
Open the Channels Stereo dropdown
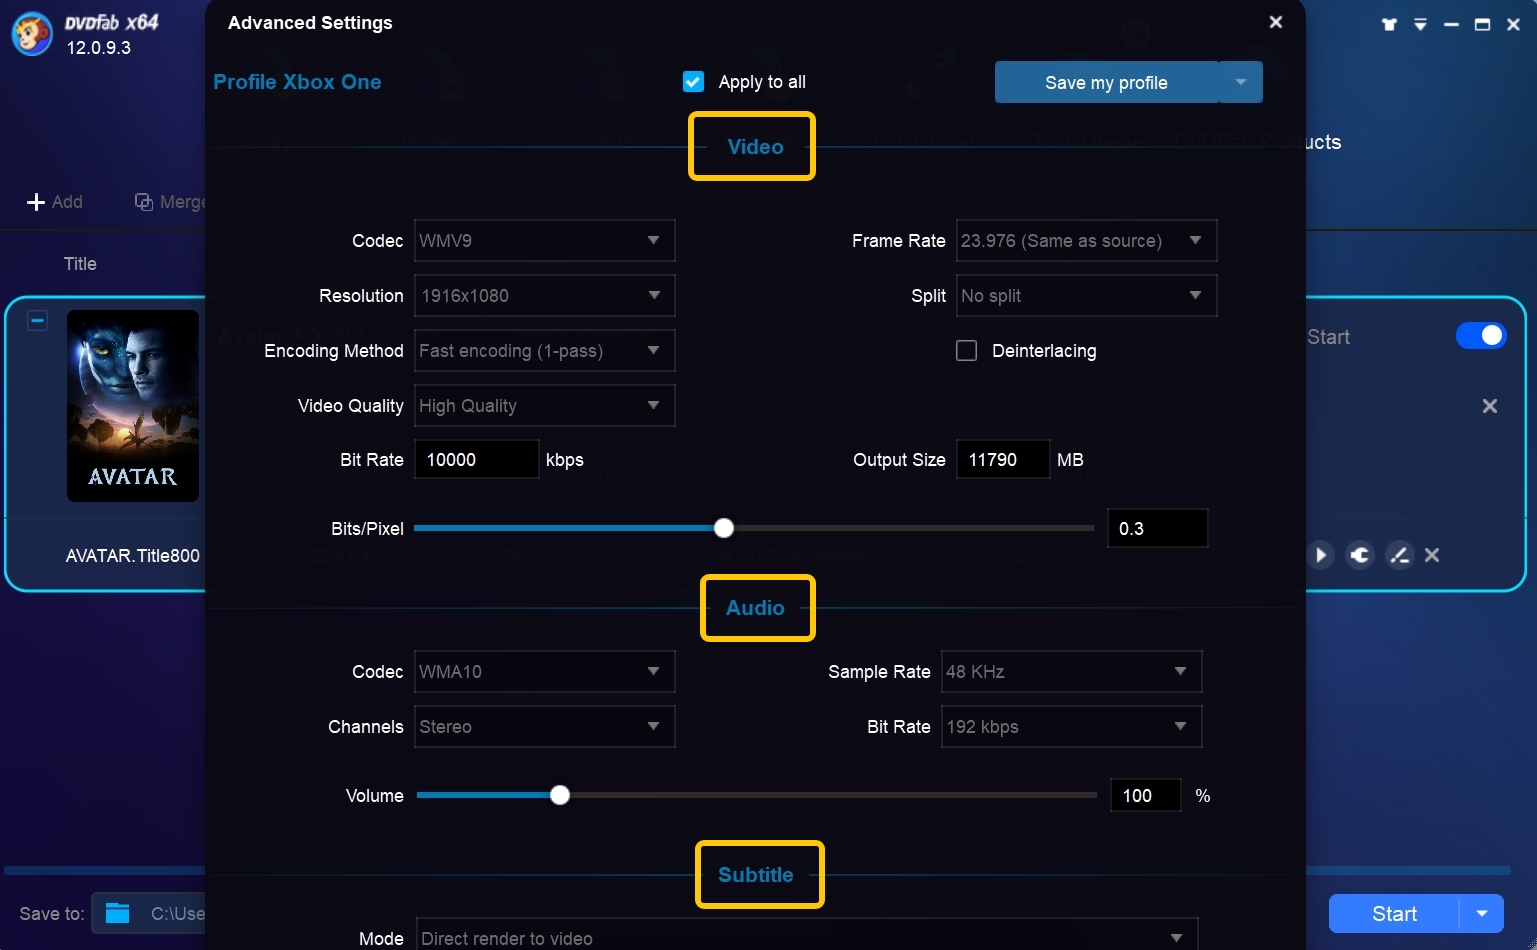(545, 727)
